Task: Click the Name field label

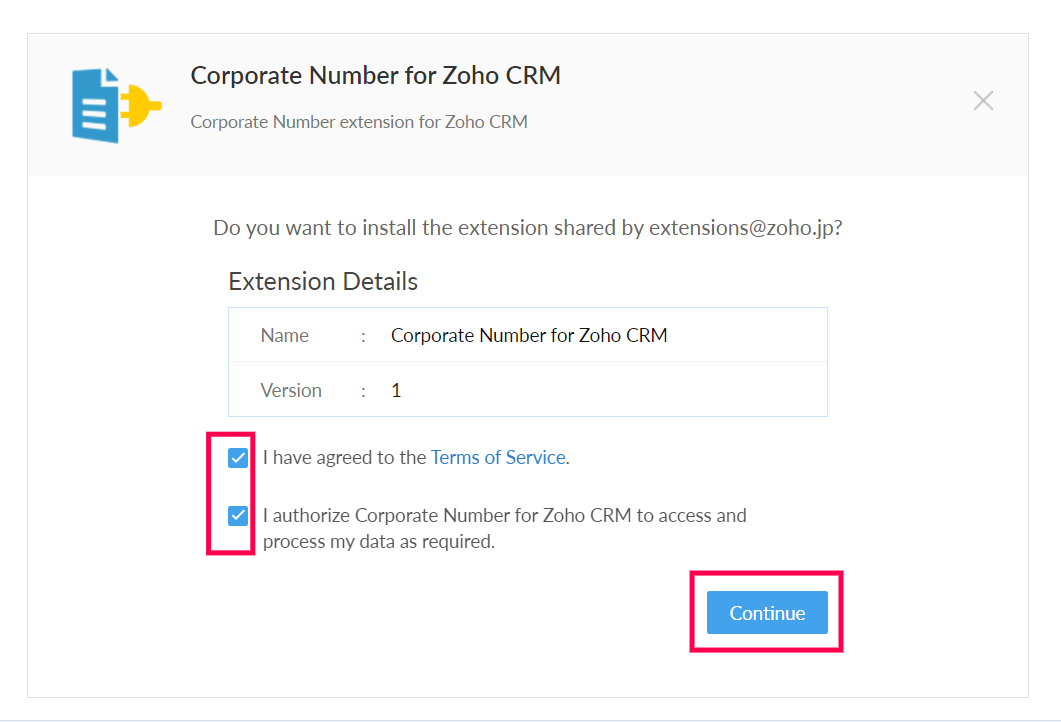Action: [285, 335]
